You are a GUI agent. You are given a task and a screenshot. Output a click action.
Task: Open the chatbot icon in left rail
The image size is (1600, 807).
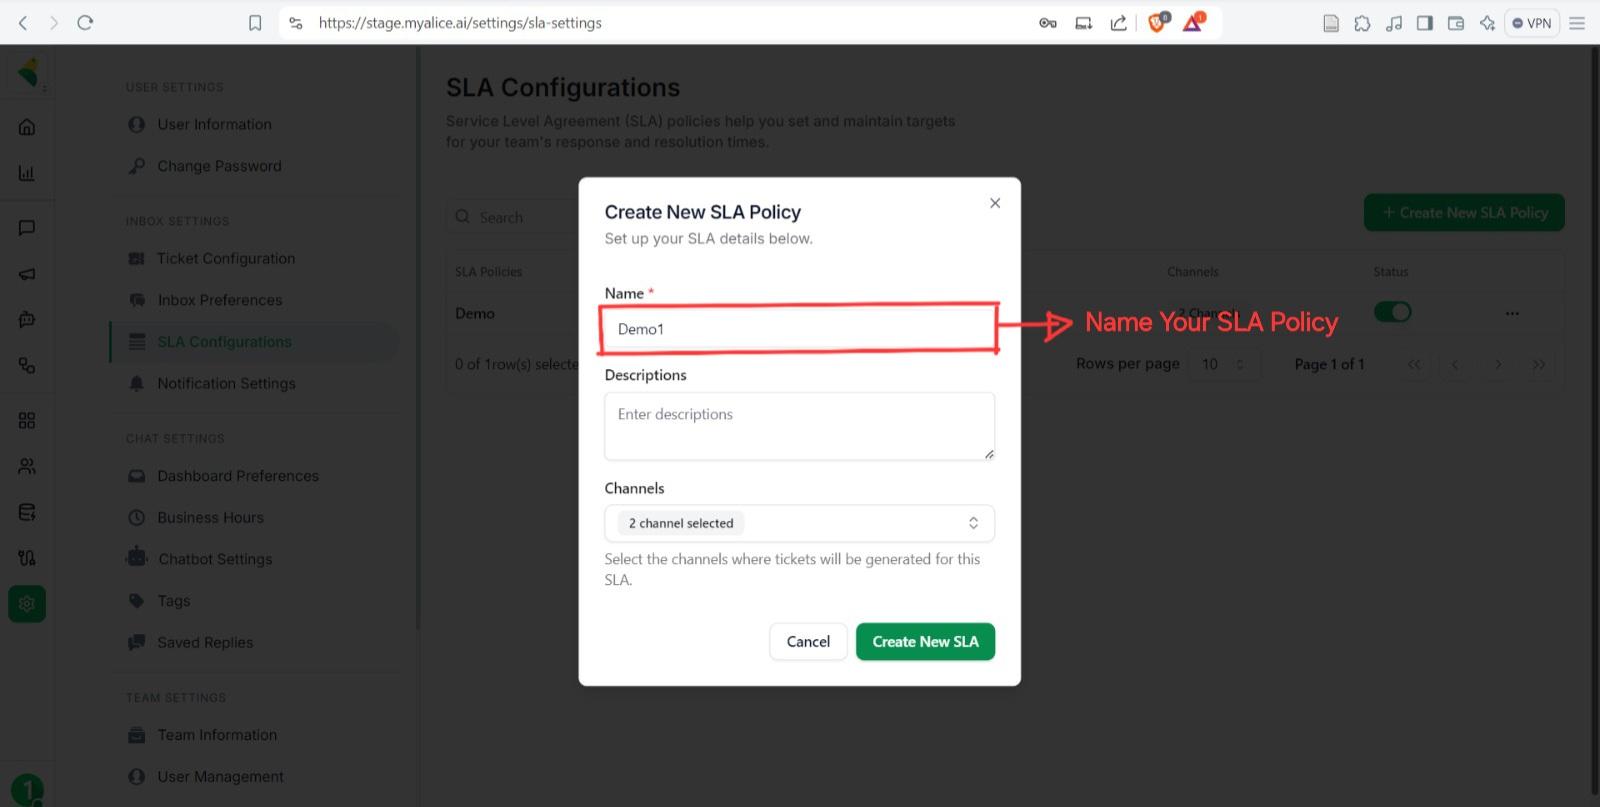pos(27,320)
